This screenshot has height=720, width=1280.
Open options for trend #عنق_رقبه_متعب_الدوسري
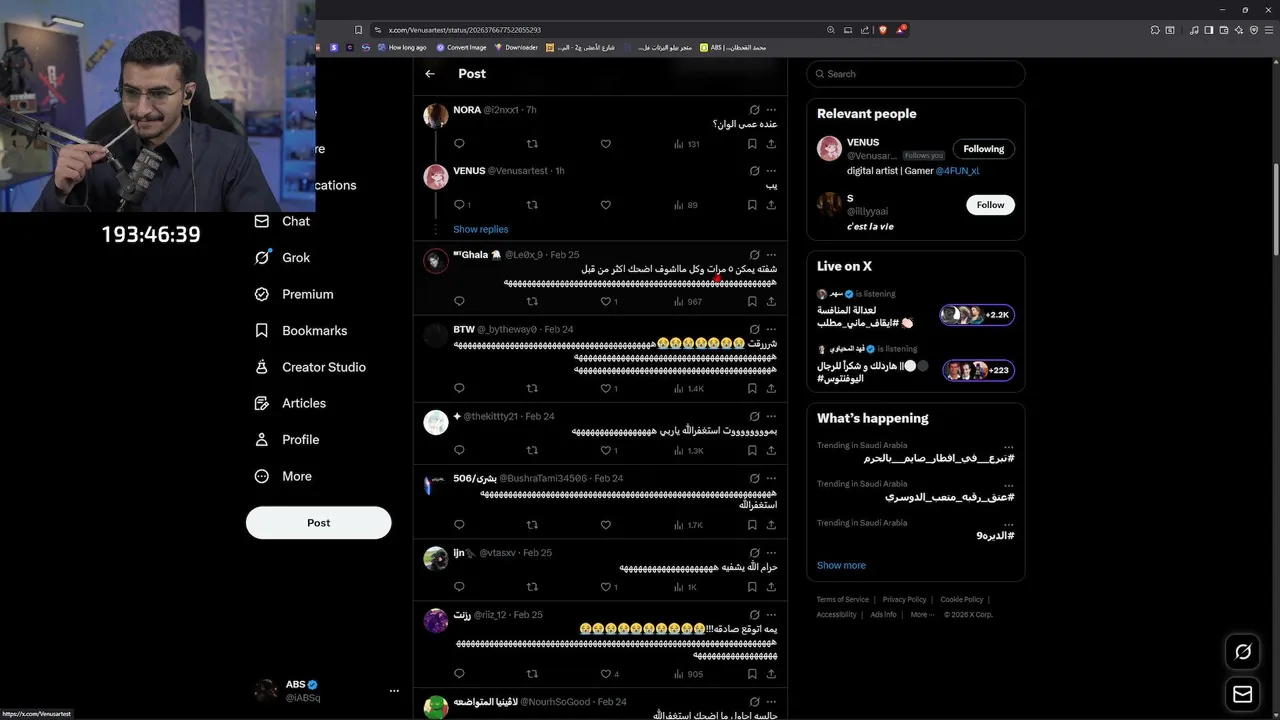point(1009,485)
